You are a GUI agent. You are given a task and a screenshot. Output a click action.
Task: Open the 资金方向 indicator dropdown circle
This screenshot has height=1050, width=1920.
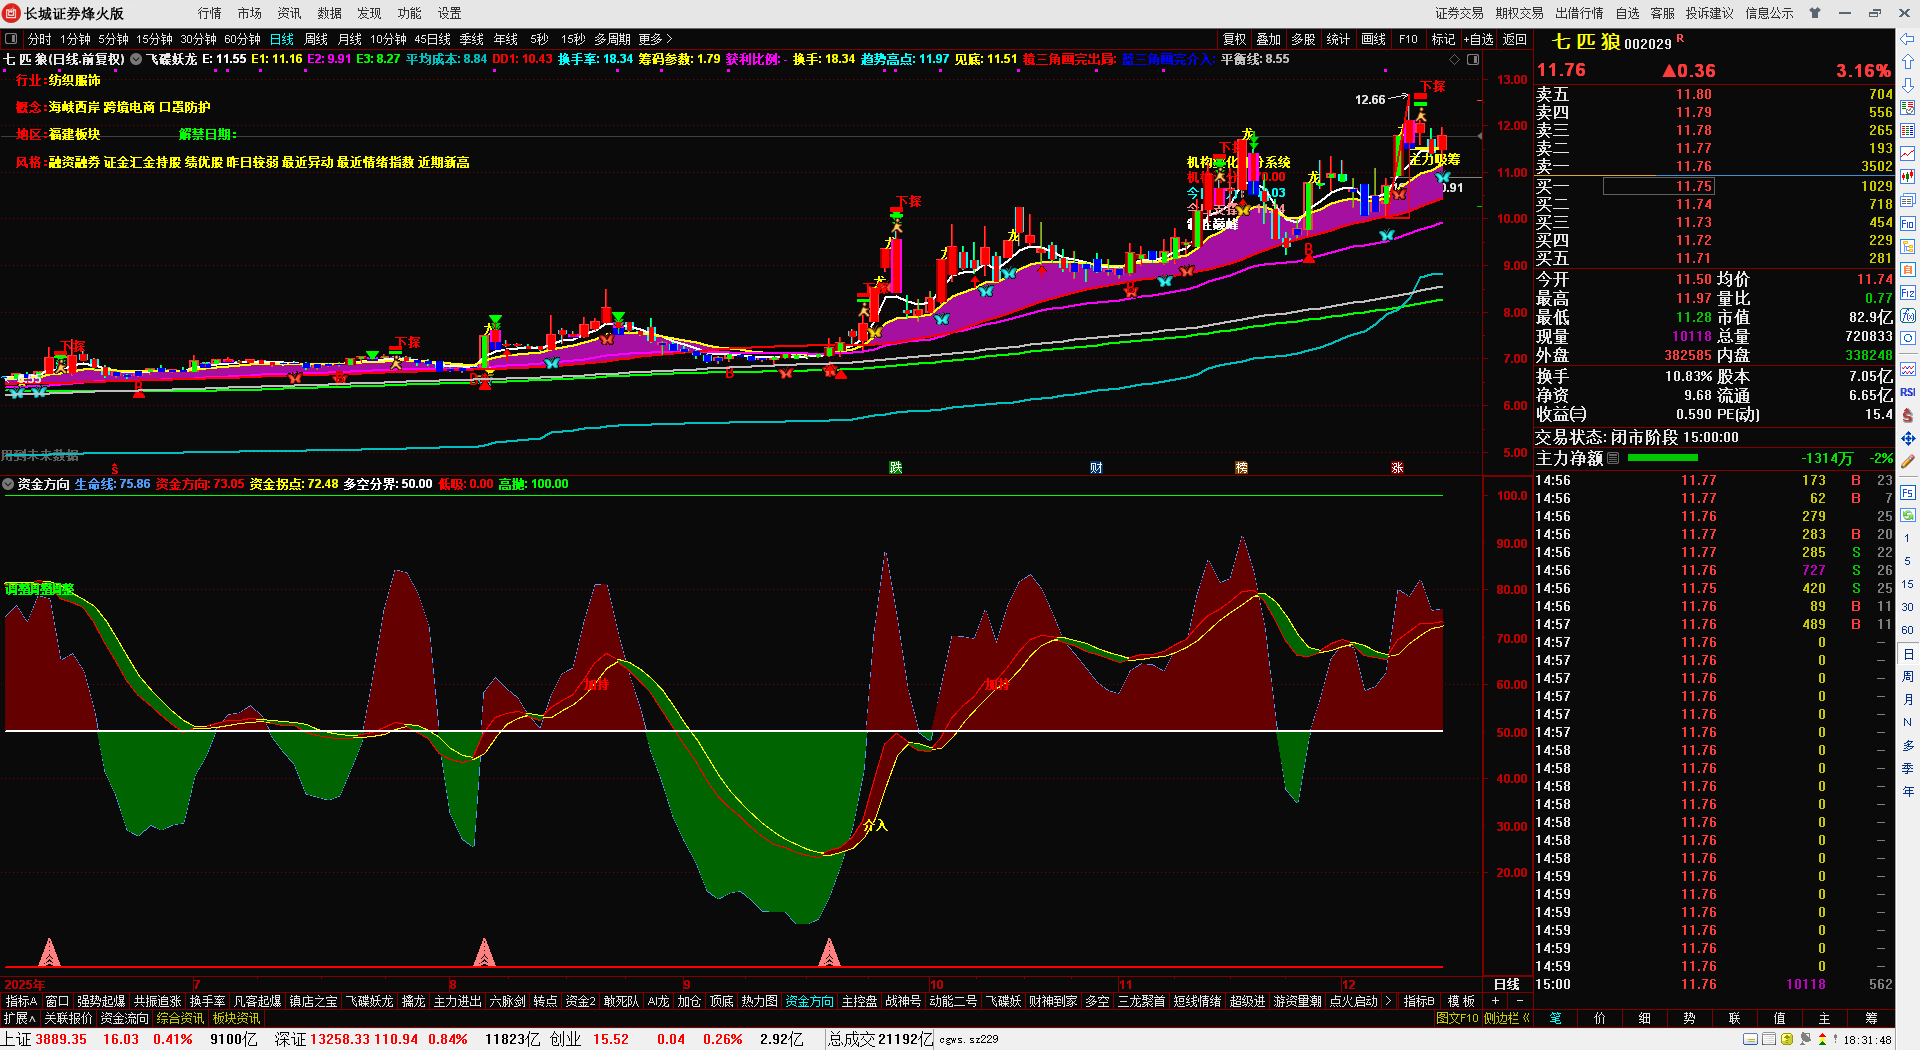coord(9,484)
